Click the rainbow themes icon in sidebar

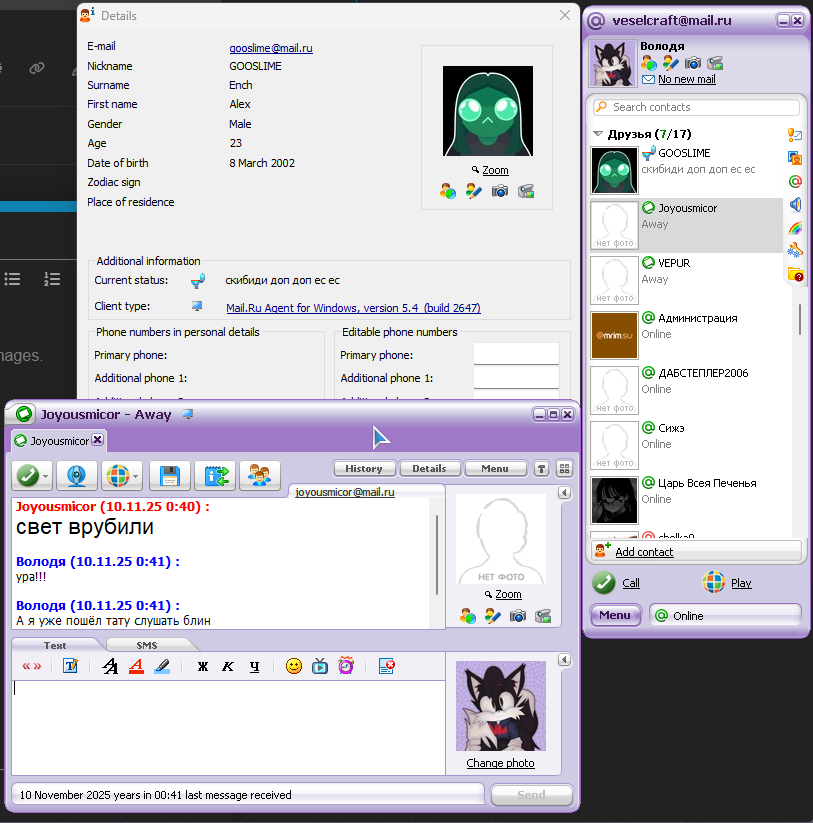[x=796, y=227]
